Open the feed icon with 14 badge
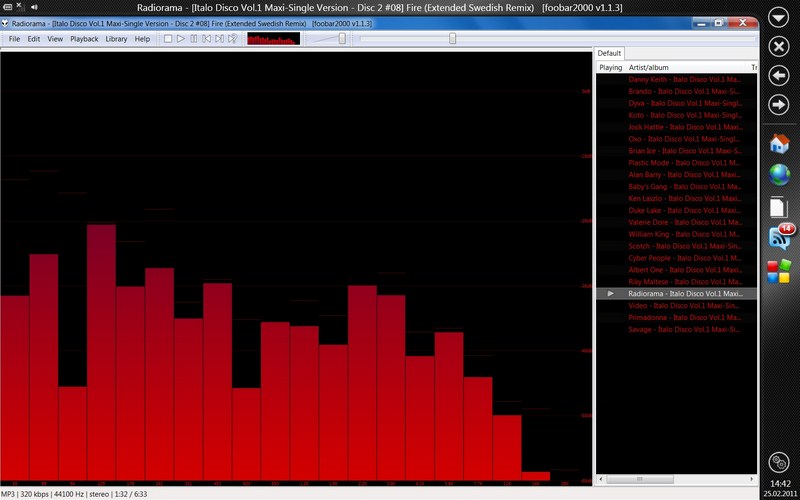The width and height of the screenshot is (800, 500). click(x=779, y=238)
